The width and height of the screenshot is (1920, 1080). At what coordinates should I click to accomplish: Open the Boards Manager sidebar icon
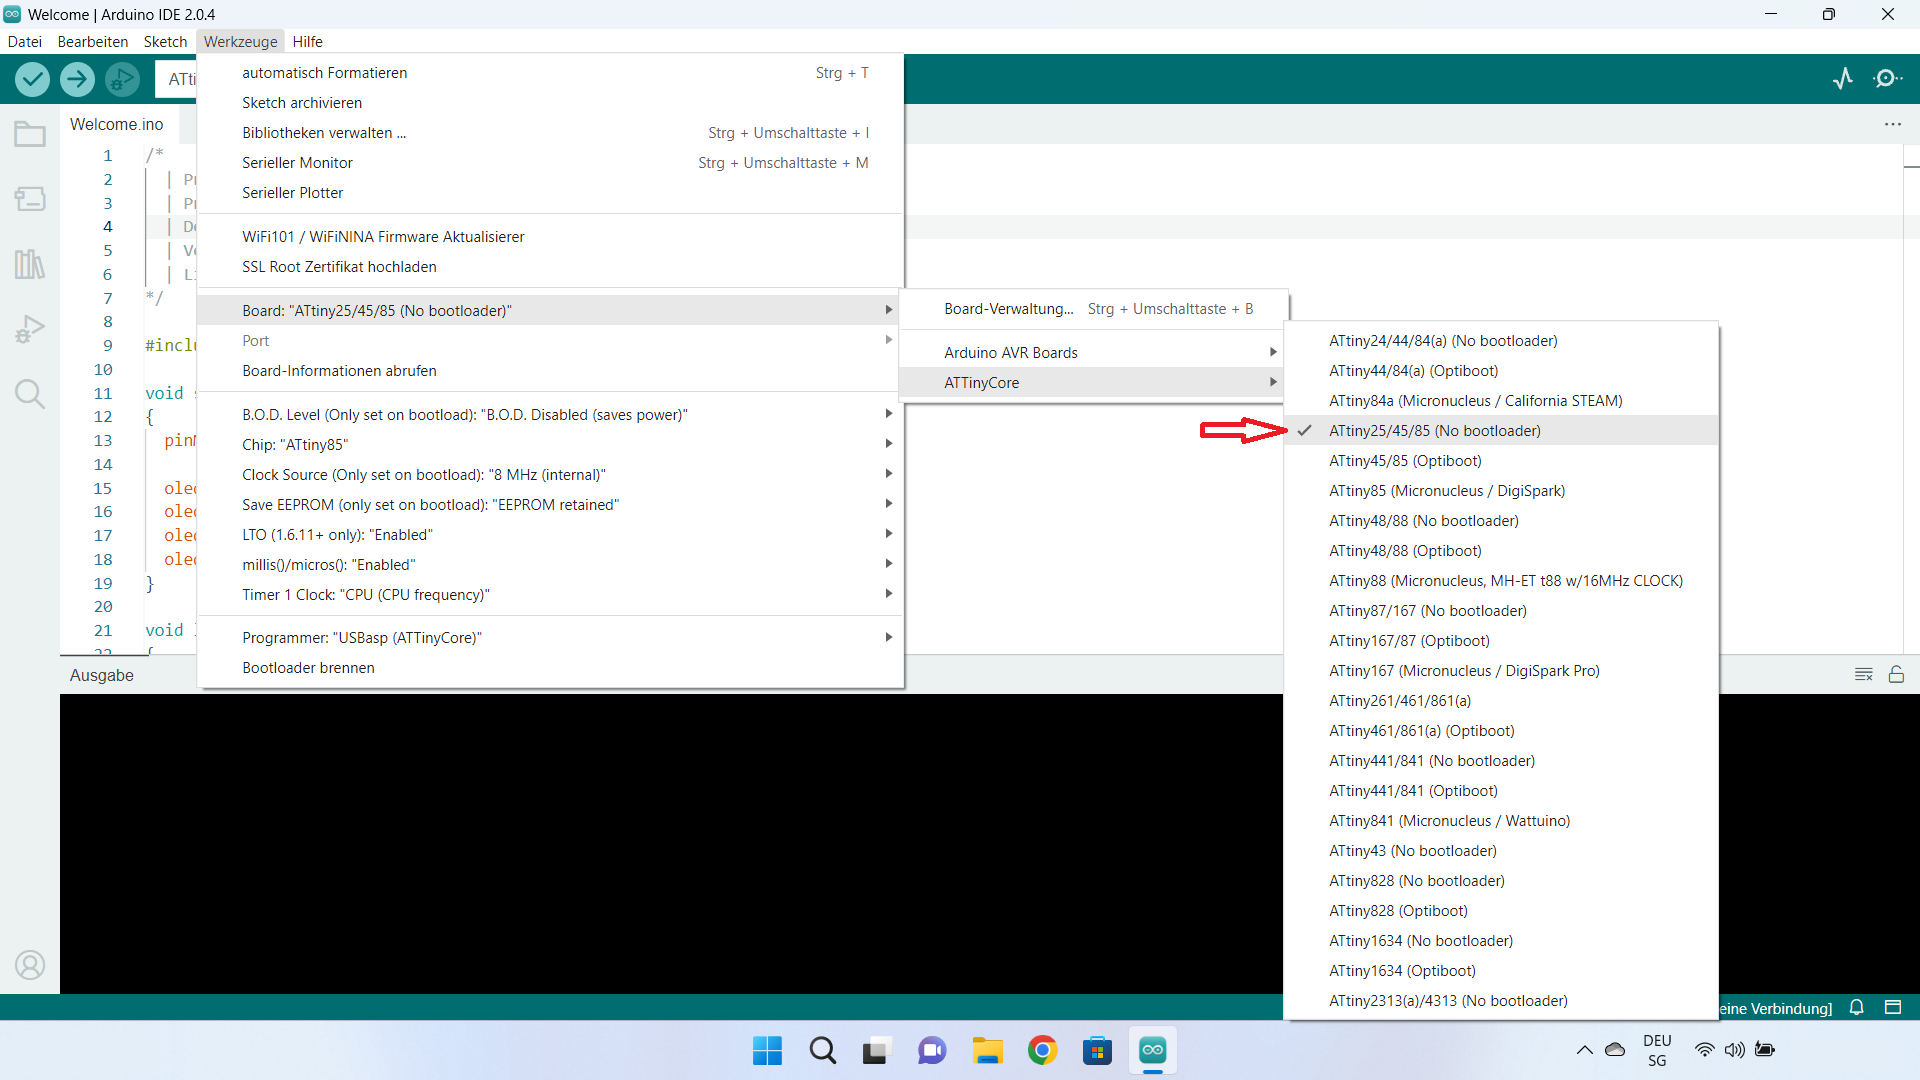(30, 199)
